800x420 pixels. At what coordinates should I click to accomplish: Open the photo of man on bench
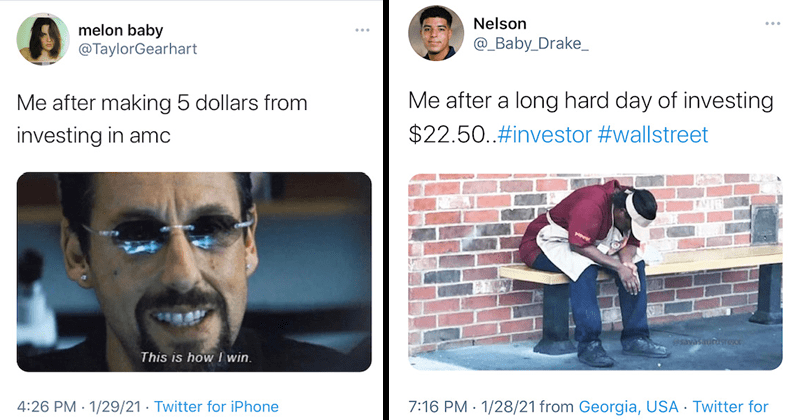pos(596,272)
